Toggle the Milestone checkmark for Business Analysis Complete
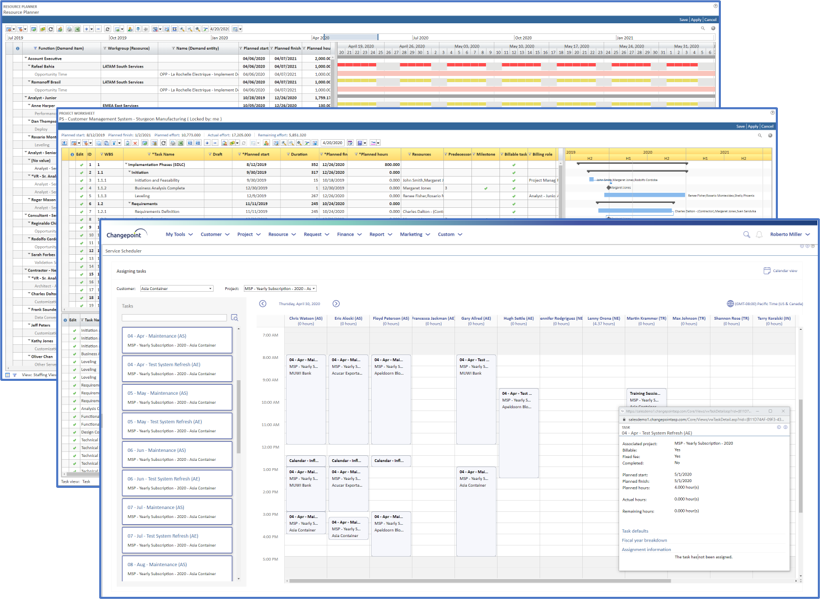Image resolution: width=820 pixels, height=599 pixels. click(x=486, y=188)
